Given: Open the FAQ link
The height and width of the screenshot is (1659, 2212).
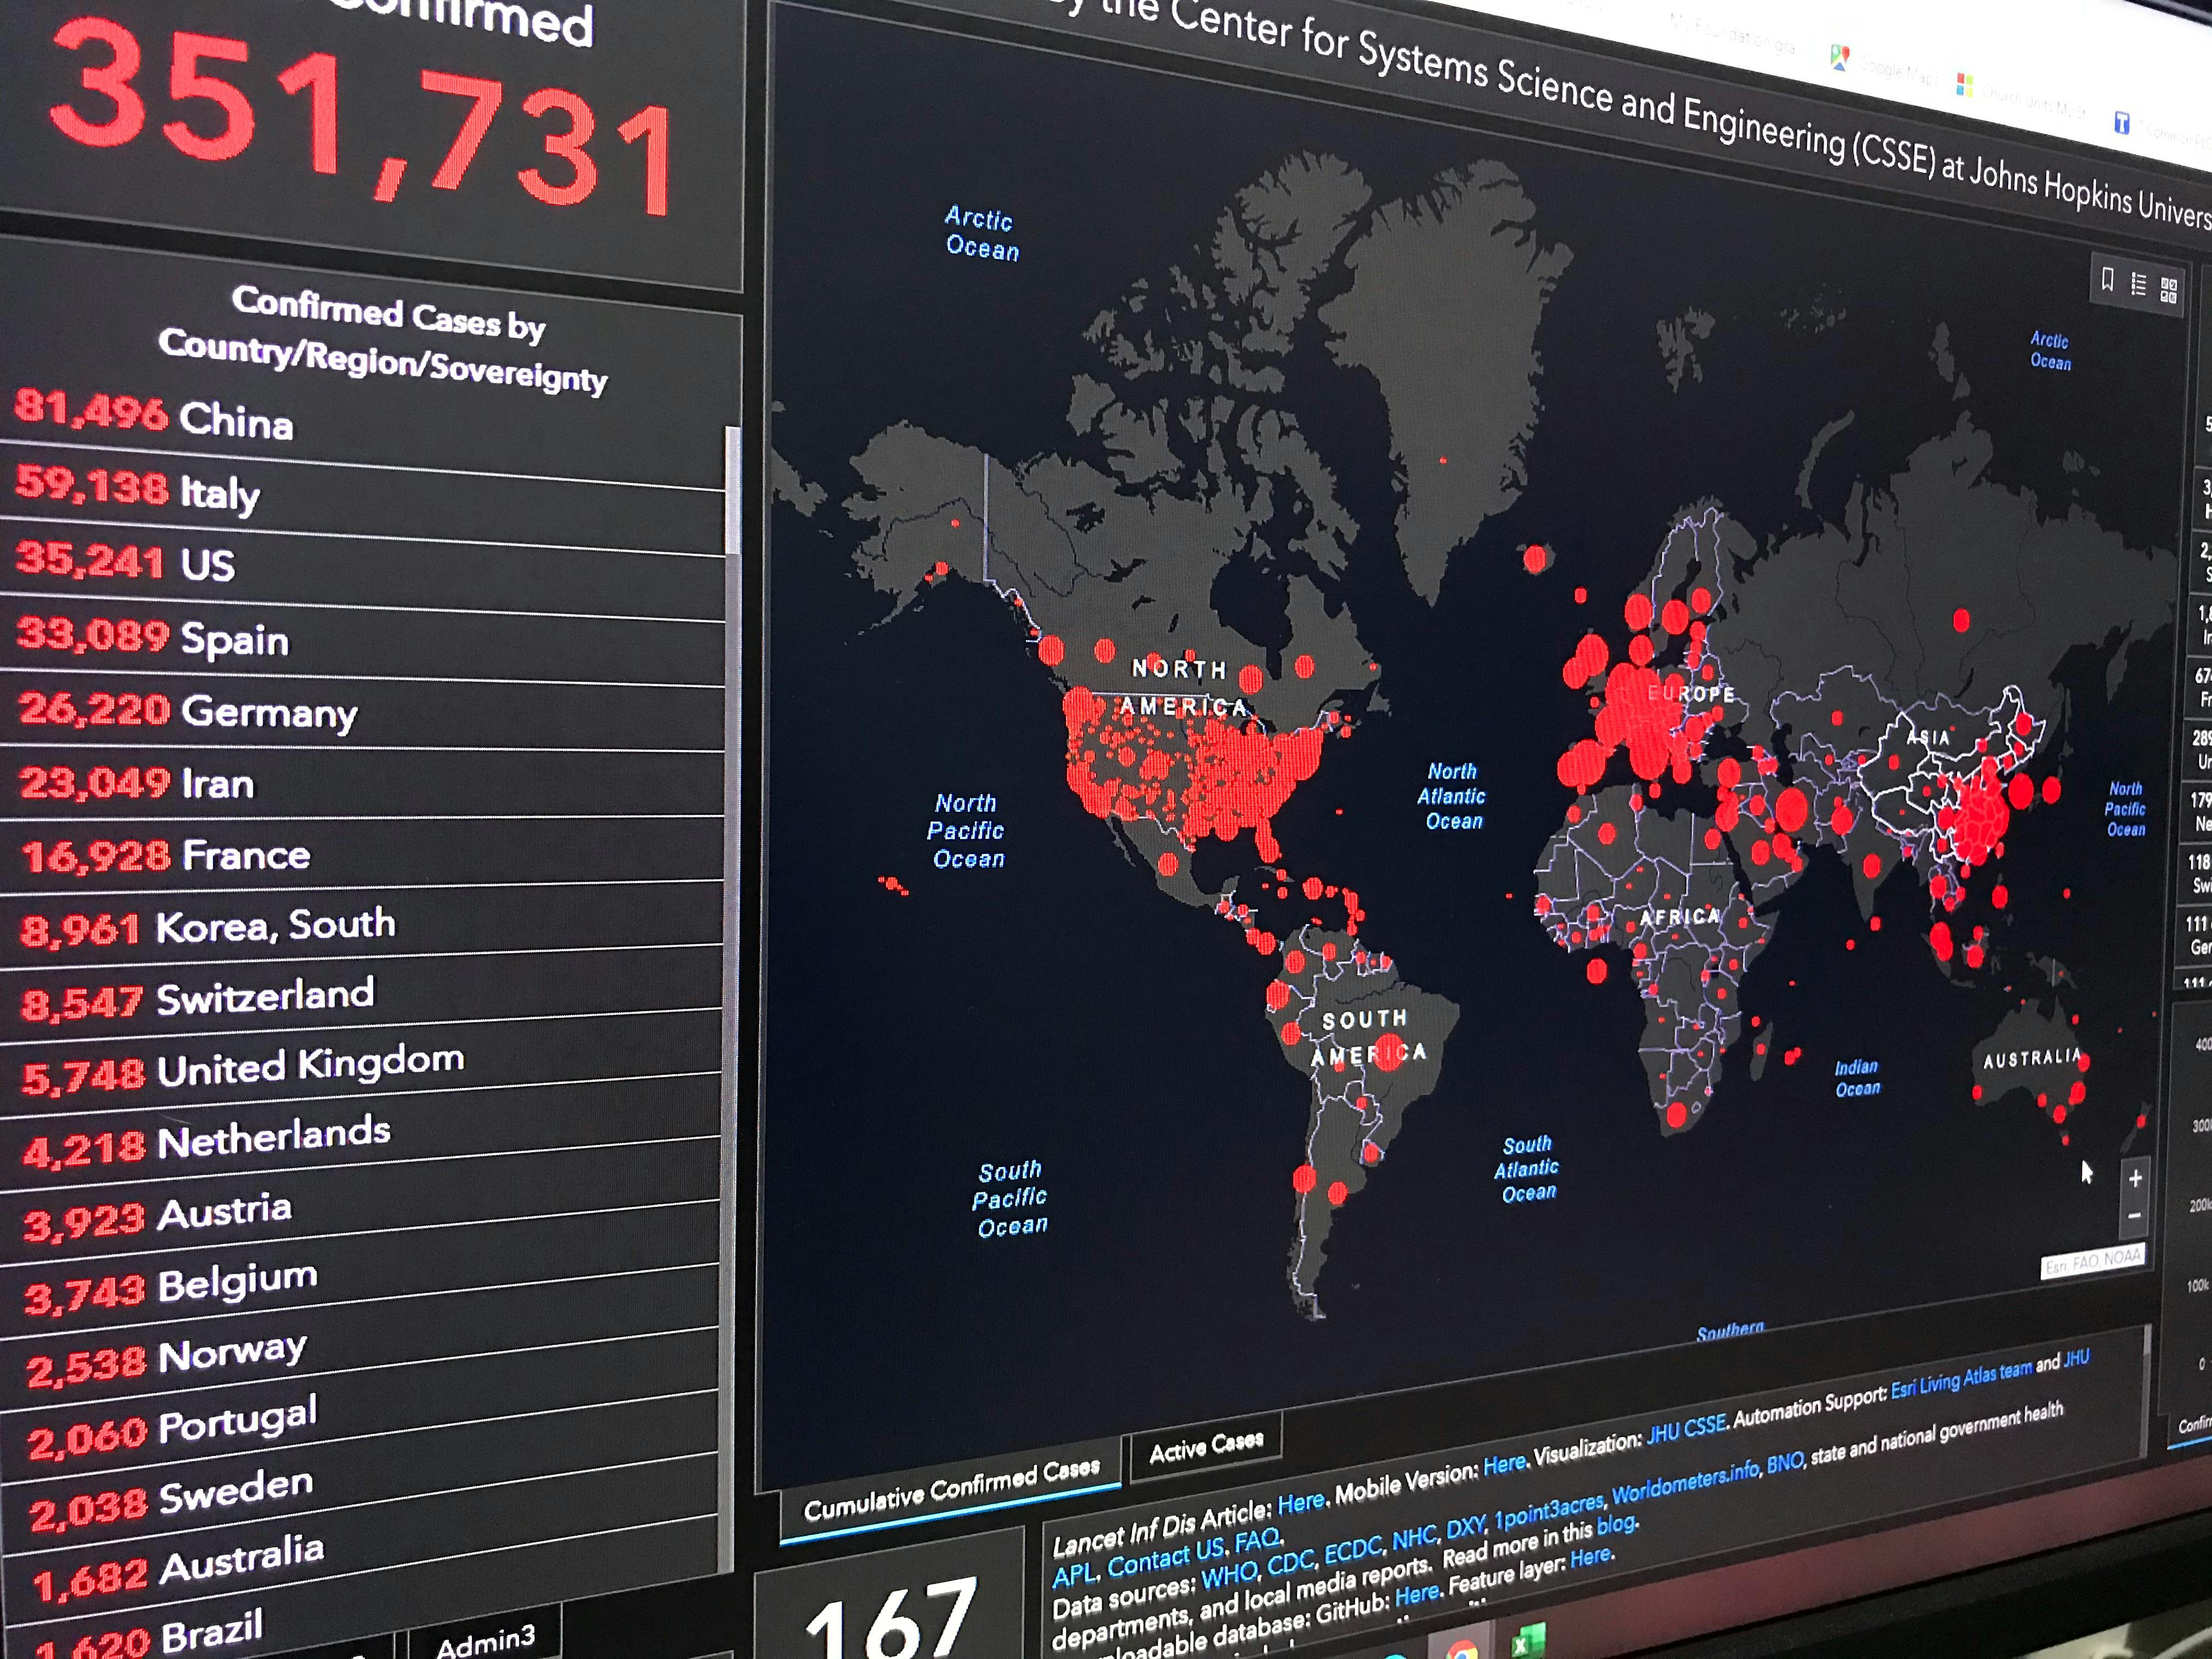Looking at the screenshot, I should coord(1258,1540).
